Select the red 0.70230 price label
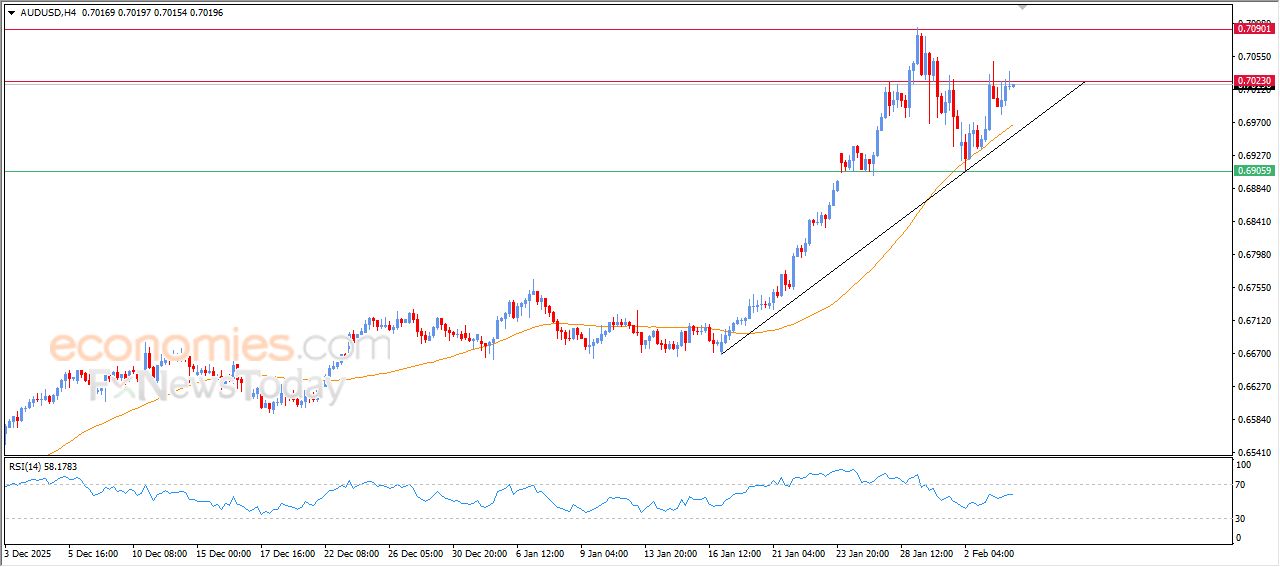1280x567 pixels. click(1254, 81)
